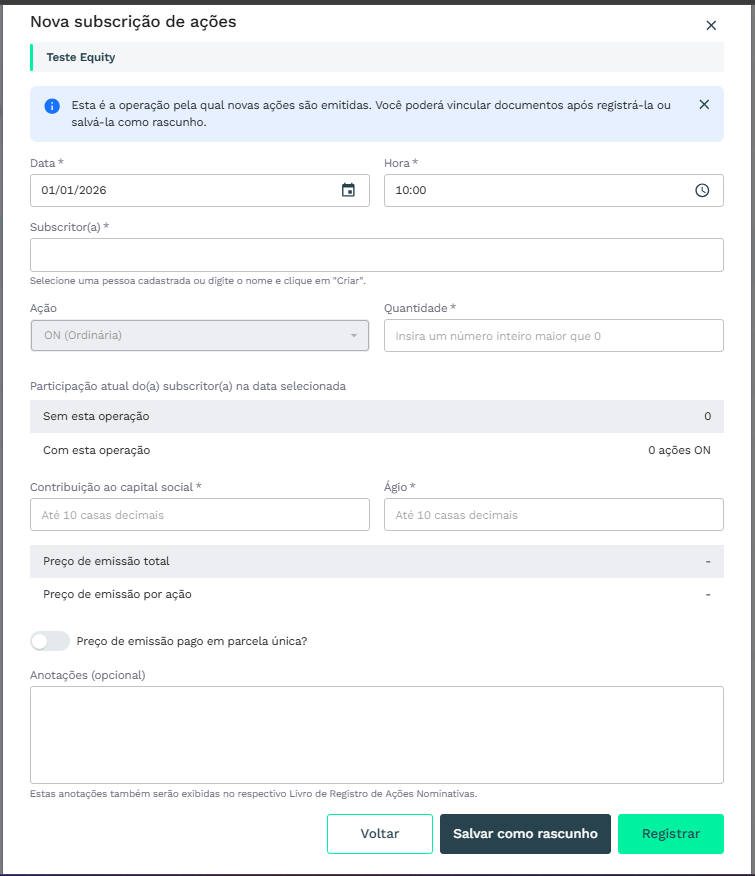
Task: Expand the Ação ON (Ordinária) dropdown
Action: (x=200, y=336)
